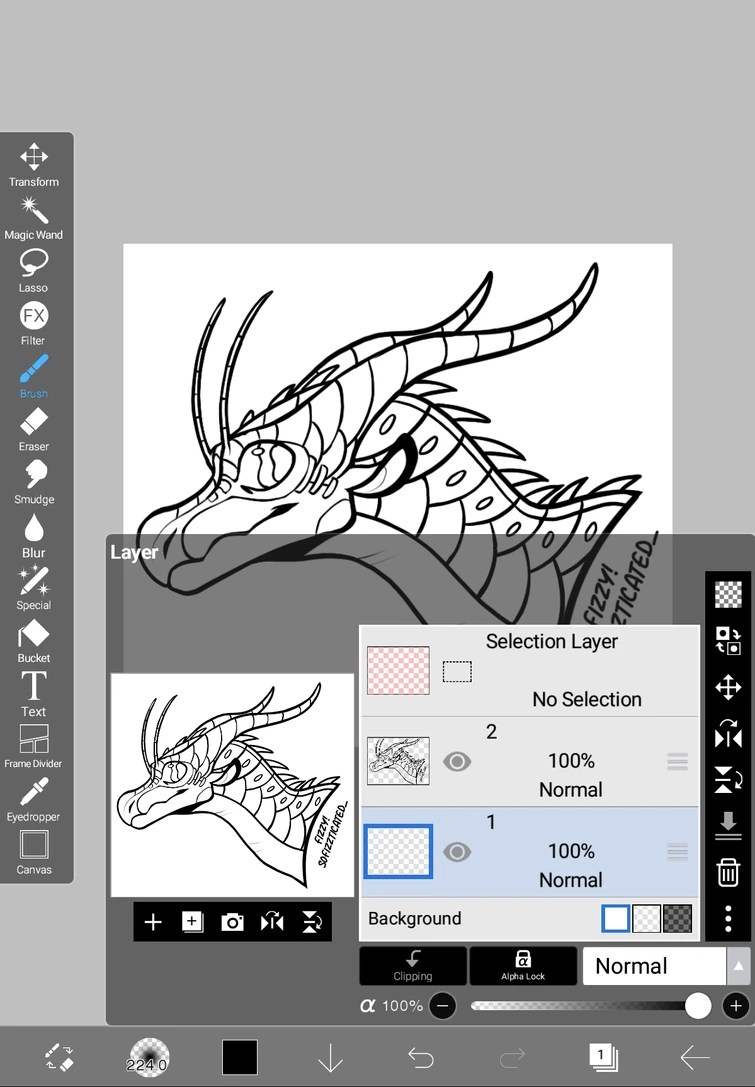
Task: Click the layer opacity slider handle
Action: 697,1006
